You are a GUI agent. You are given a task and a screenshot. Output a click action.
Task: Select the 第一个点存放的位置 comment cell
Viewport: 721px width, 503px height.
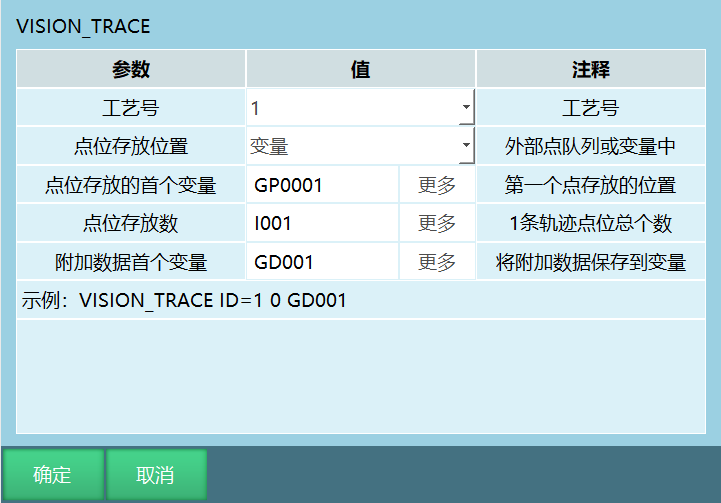[x=590, y=185]
